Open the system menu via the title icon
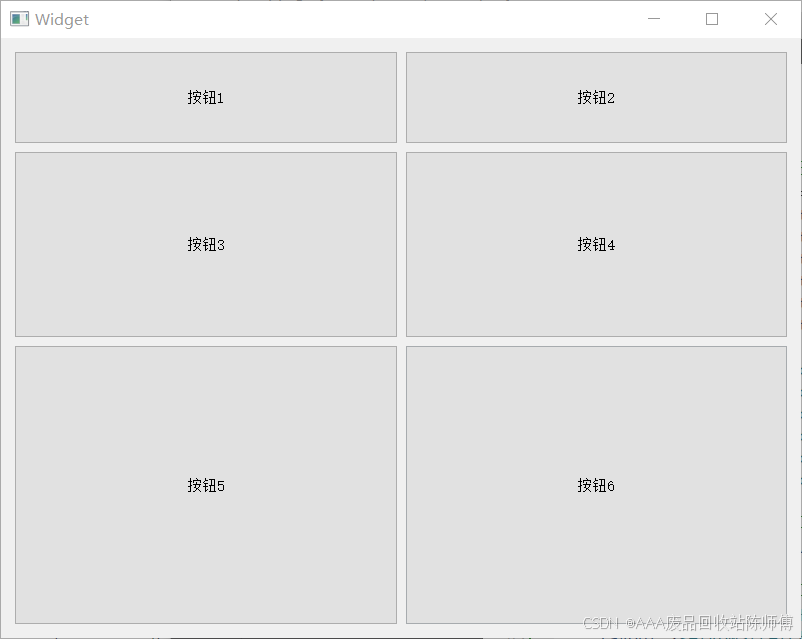 19,19
